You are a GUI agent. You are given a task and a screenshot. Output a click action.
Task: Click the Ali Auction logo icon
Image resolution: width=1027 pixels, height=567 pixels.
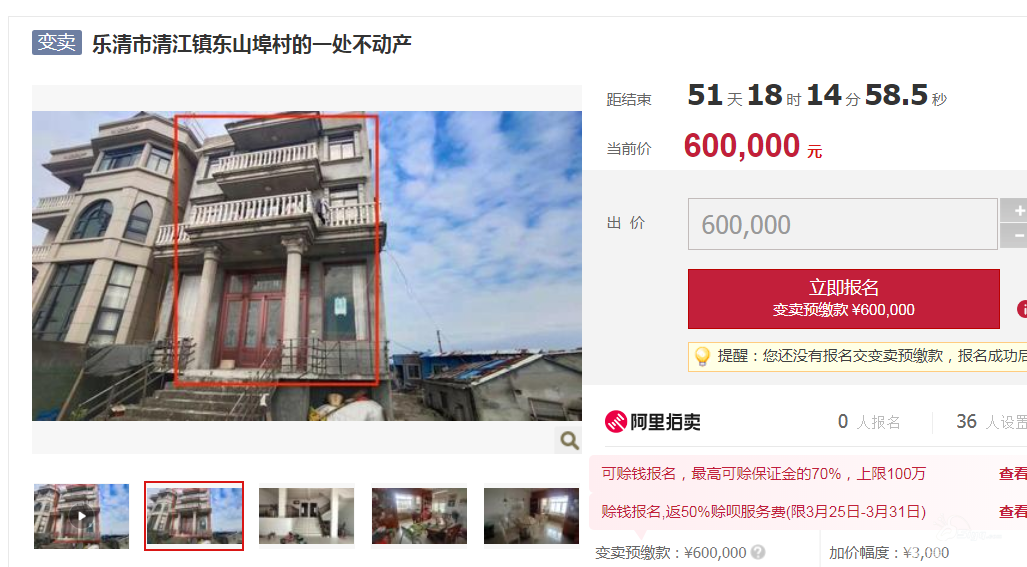coord(616,421)
